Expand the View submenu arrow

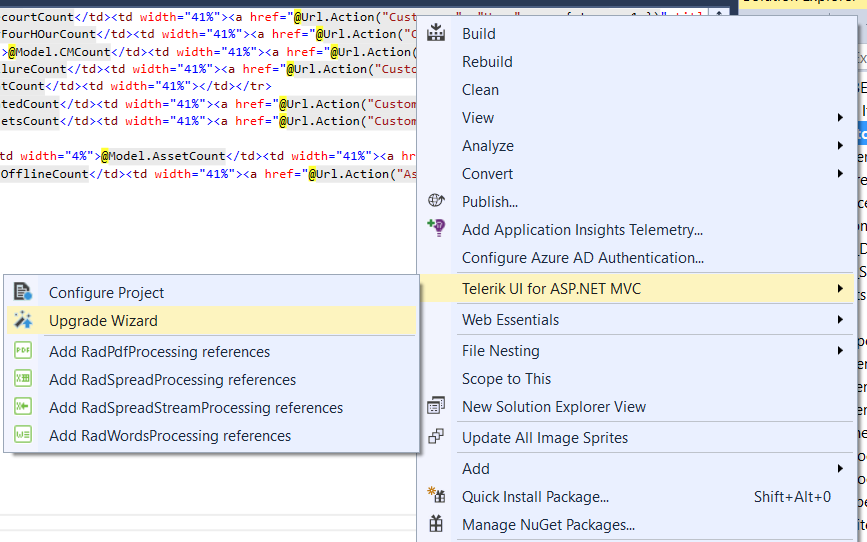840,118
